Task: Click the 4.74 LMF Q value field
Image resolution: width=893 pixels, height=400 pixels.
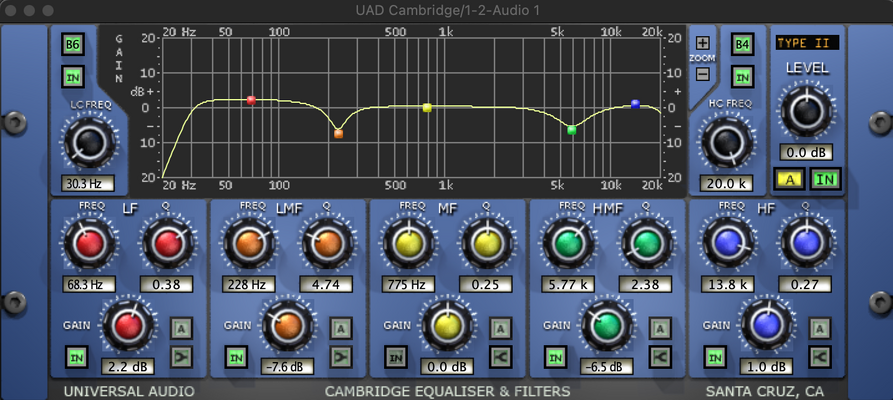Action: [326, 284]
